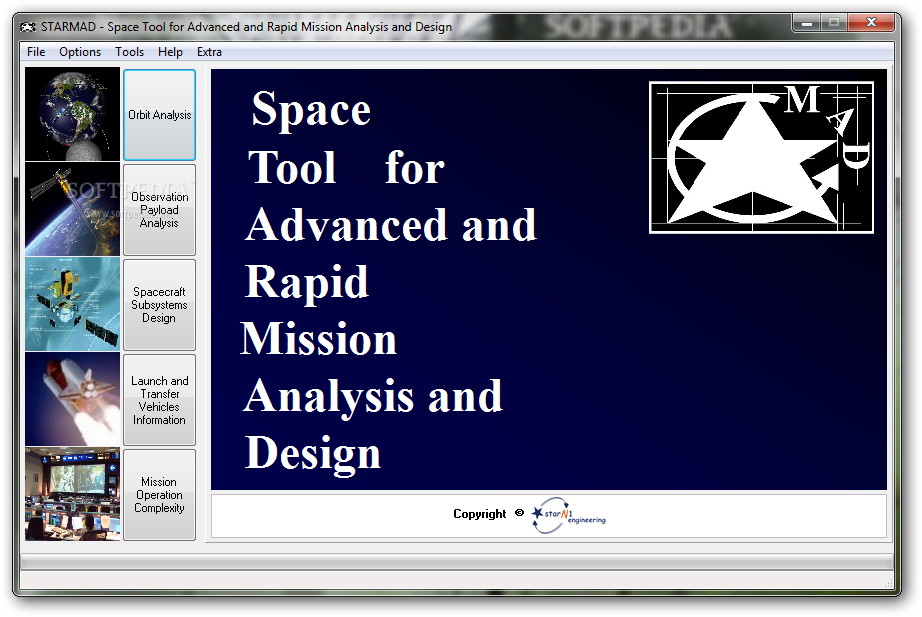Launch Spacecraft Subsystems Design module

tap(159, 305)
